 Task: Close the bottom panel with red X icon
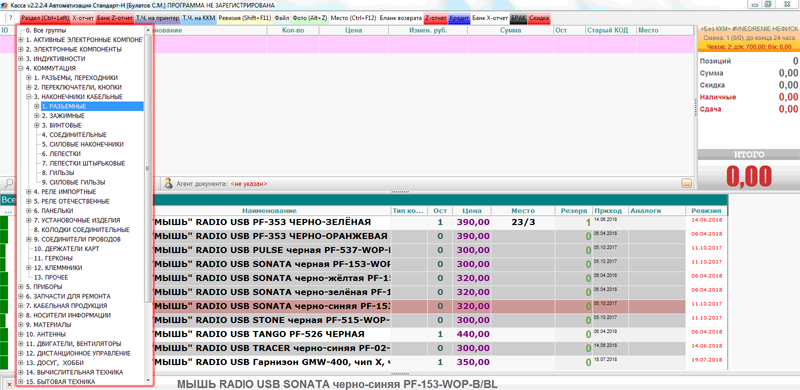pos(9,384)
